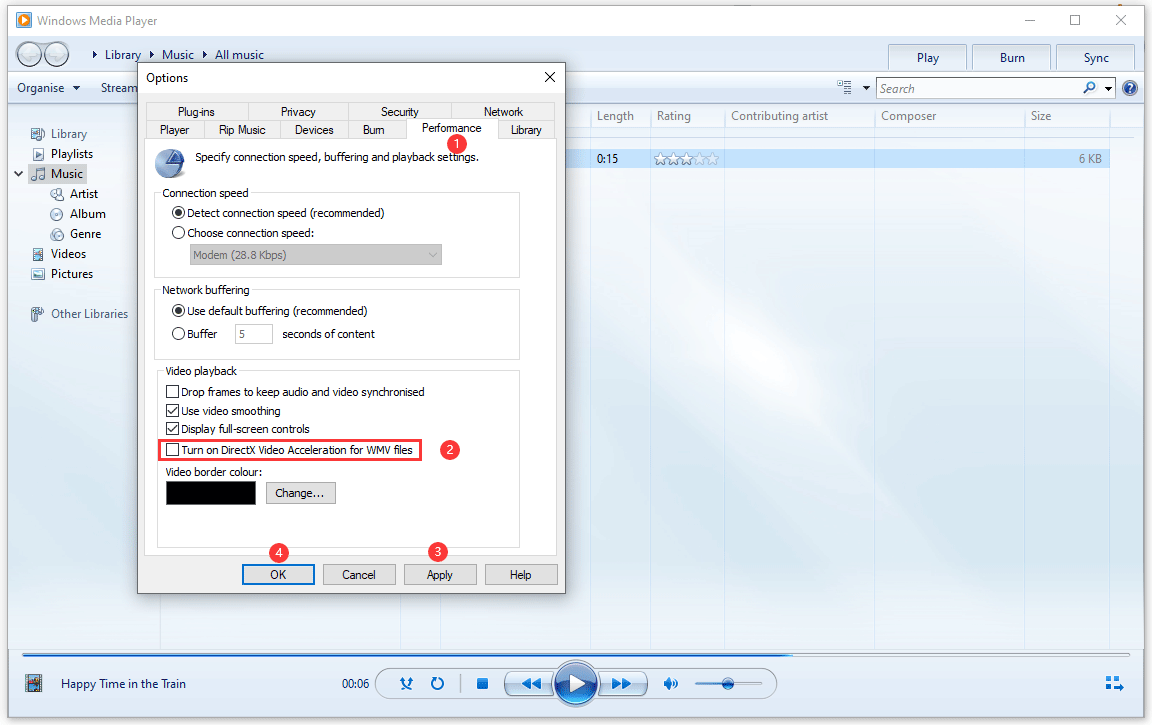The image size is (1152, 725).
Task: Open the Burn tab in main window
Action: click(x=1012, y=57)
